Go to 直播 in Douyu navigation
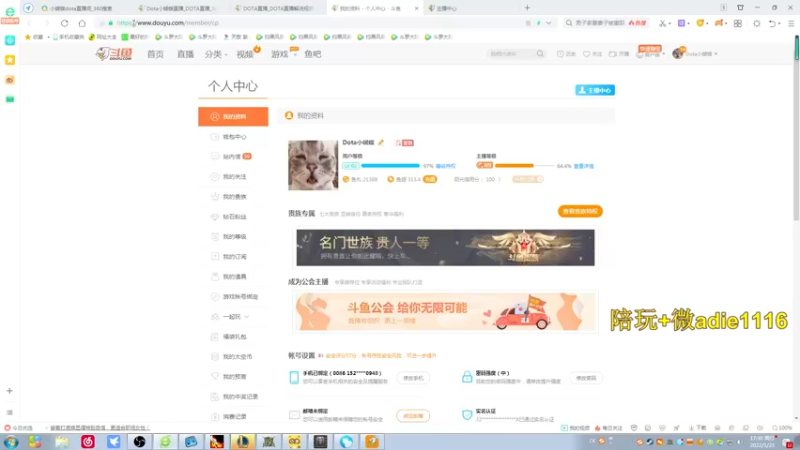Viewport: 800px width, 450px height. [x=185, y=54]
